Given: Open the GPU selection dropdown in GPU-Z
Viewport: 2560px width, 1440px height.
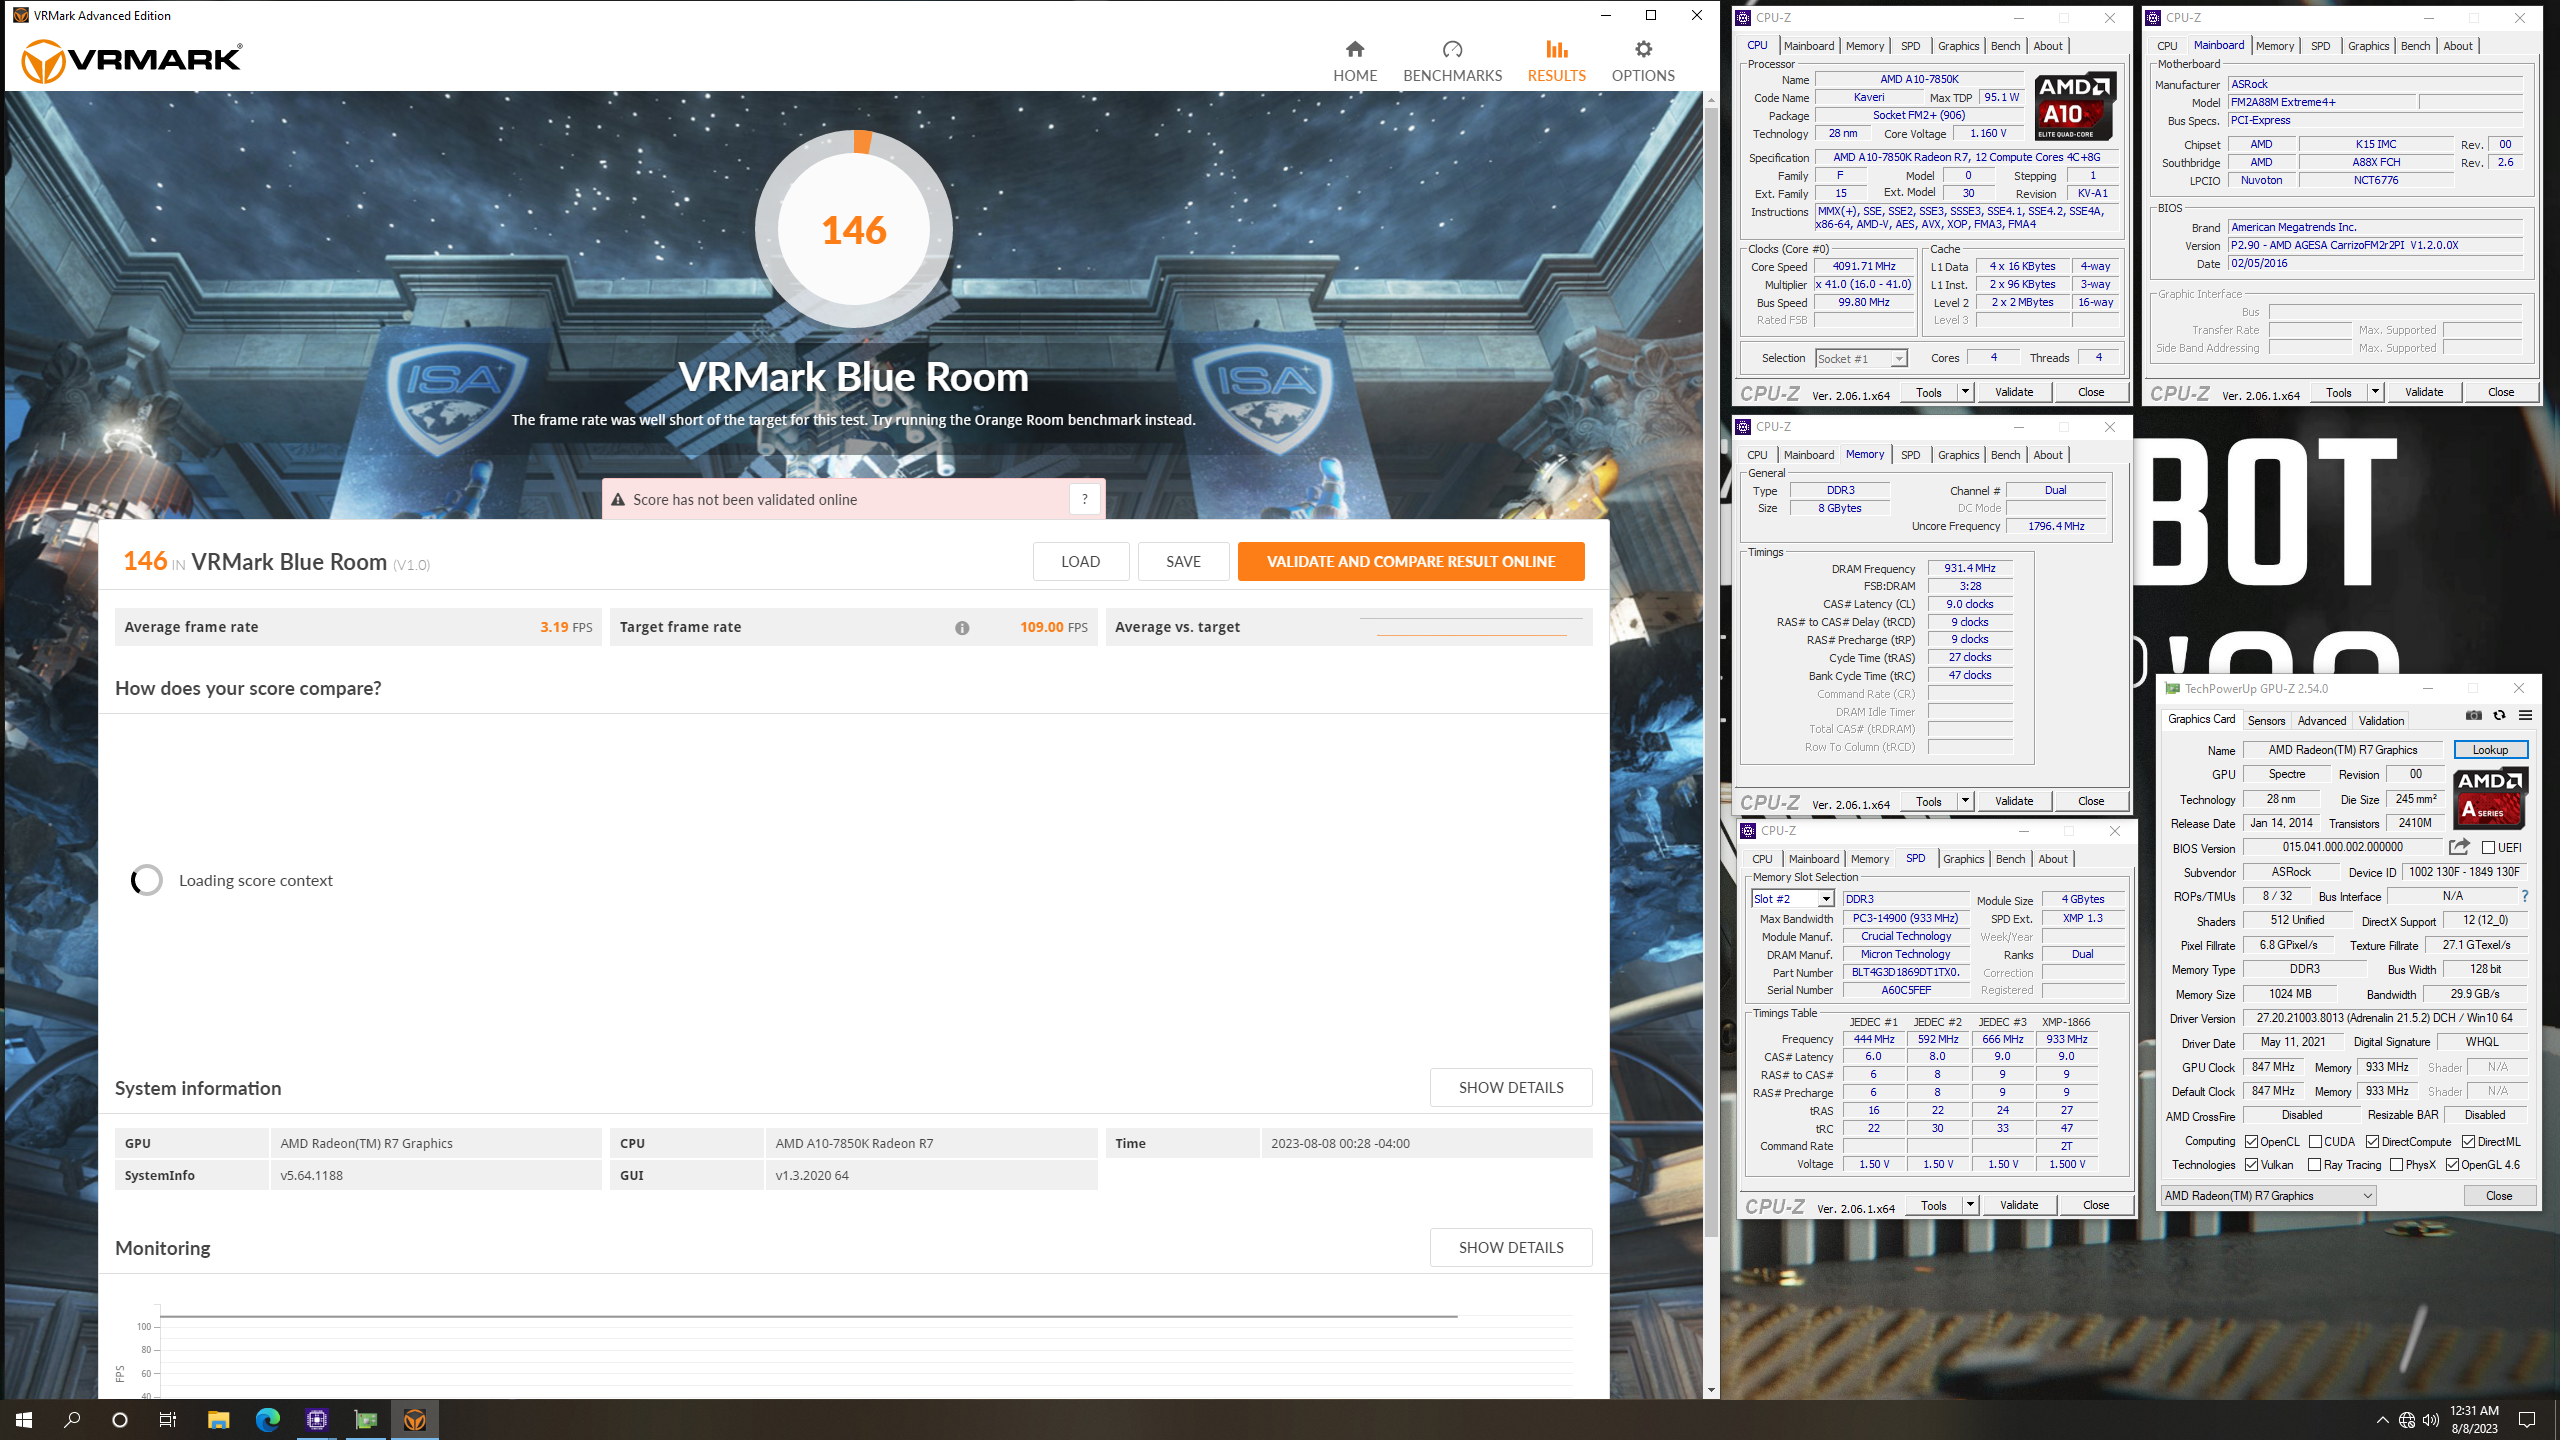Looking at the screenshot, I should pos(2268,1195).
